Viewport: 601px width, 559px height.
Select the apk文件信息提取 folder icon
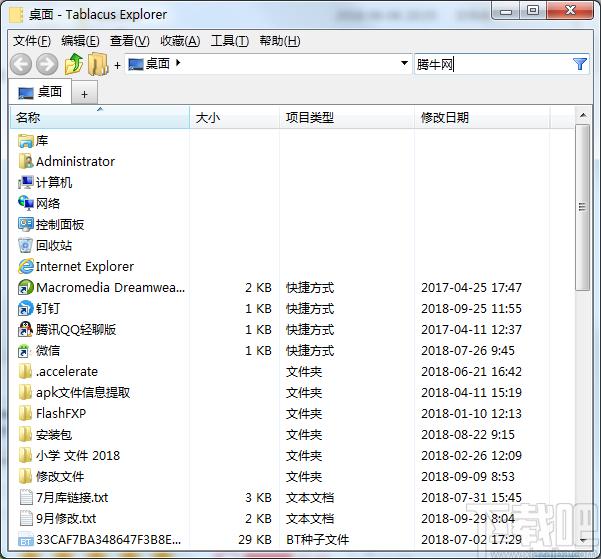click(25, 392)
